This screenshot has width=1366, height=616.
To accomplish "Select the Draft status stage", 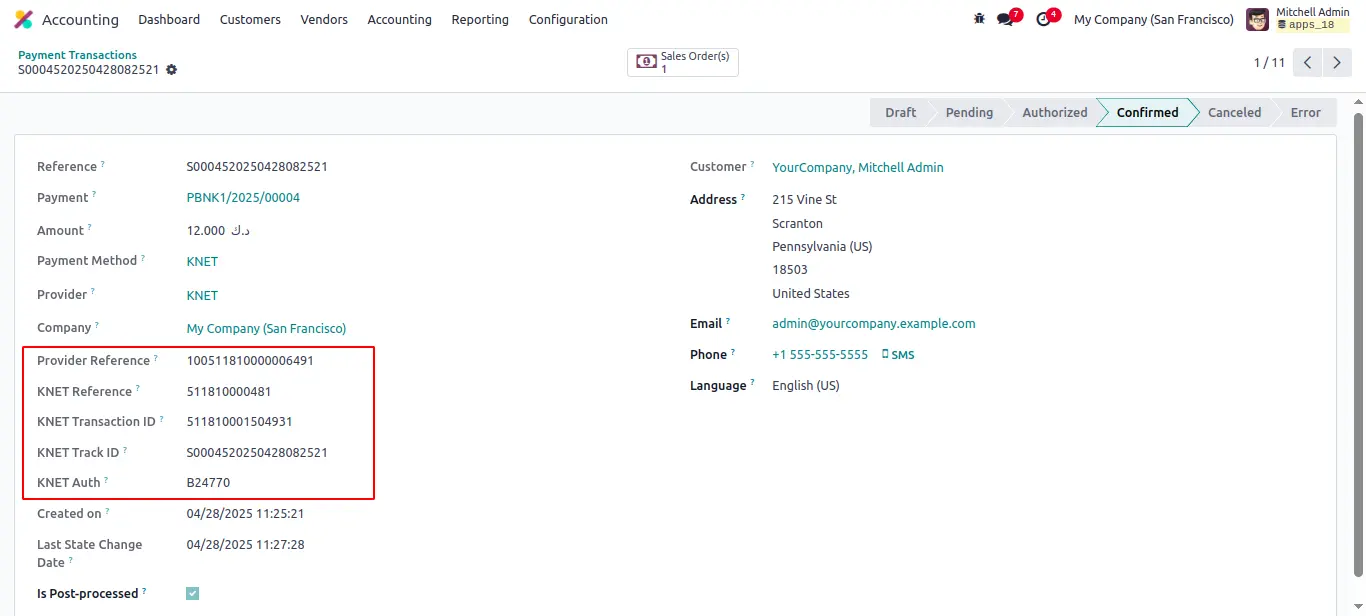I will (x=900, y=112).
